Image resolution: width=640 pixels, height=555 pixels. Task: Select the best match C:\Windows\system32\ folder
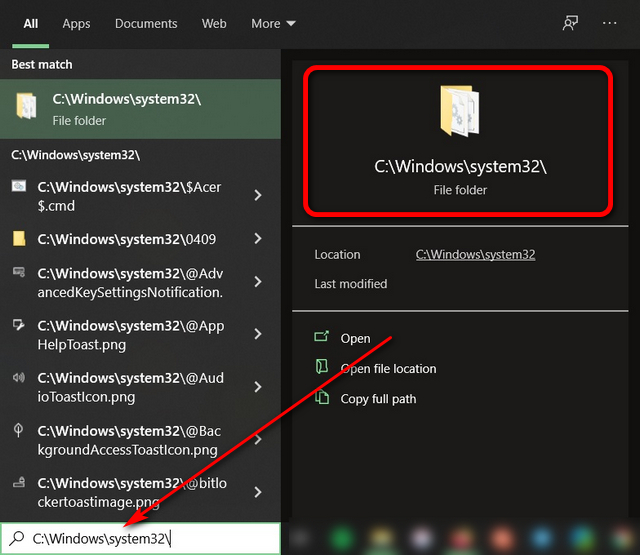click(140, 109)
